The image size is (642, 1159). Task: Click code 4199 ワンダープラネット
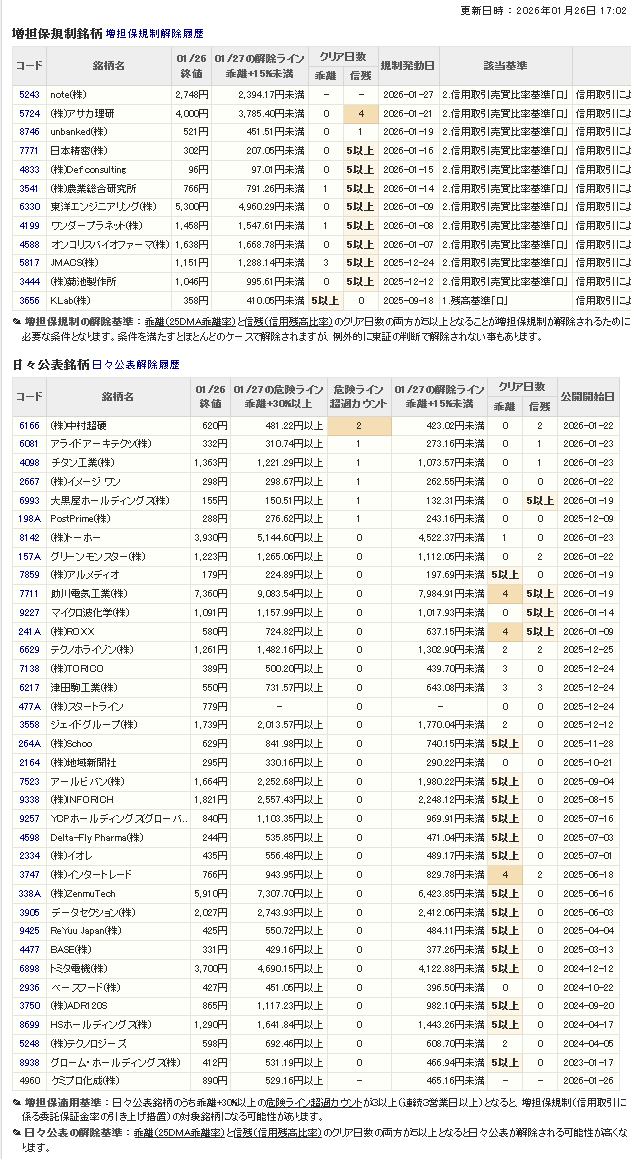coord(29,225)
